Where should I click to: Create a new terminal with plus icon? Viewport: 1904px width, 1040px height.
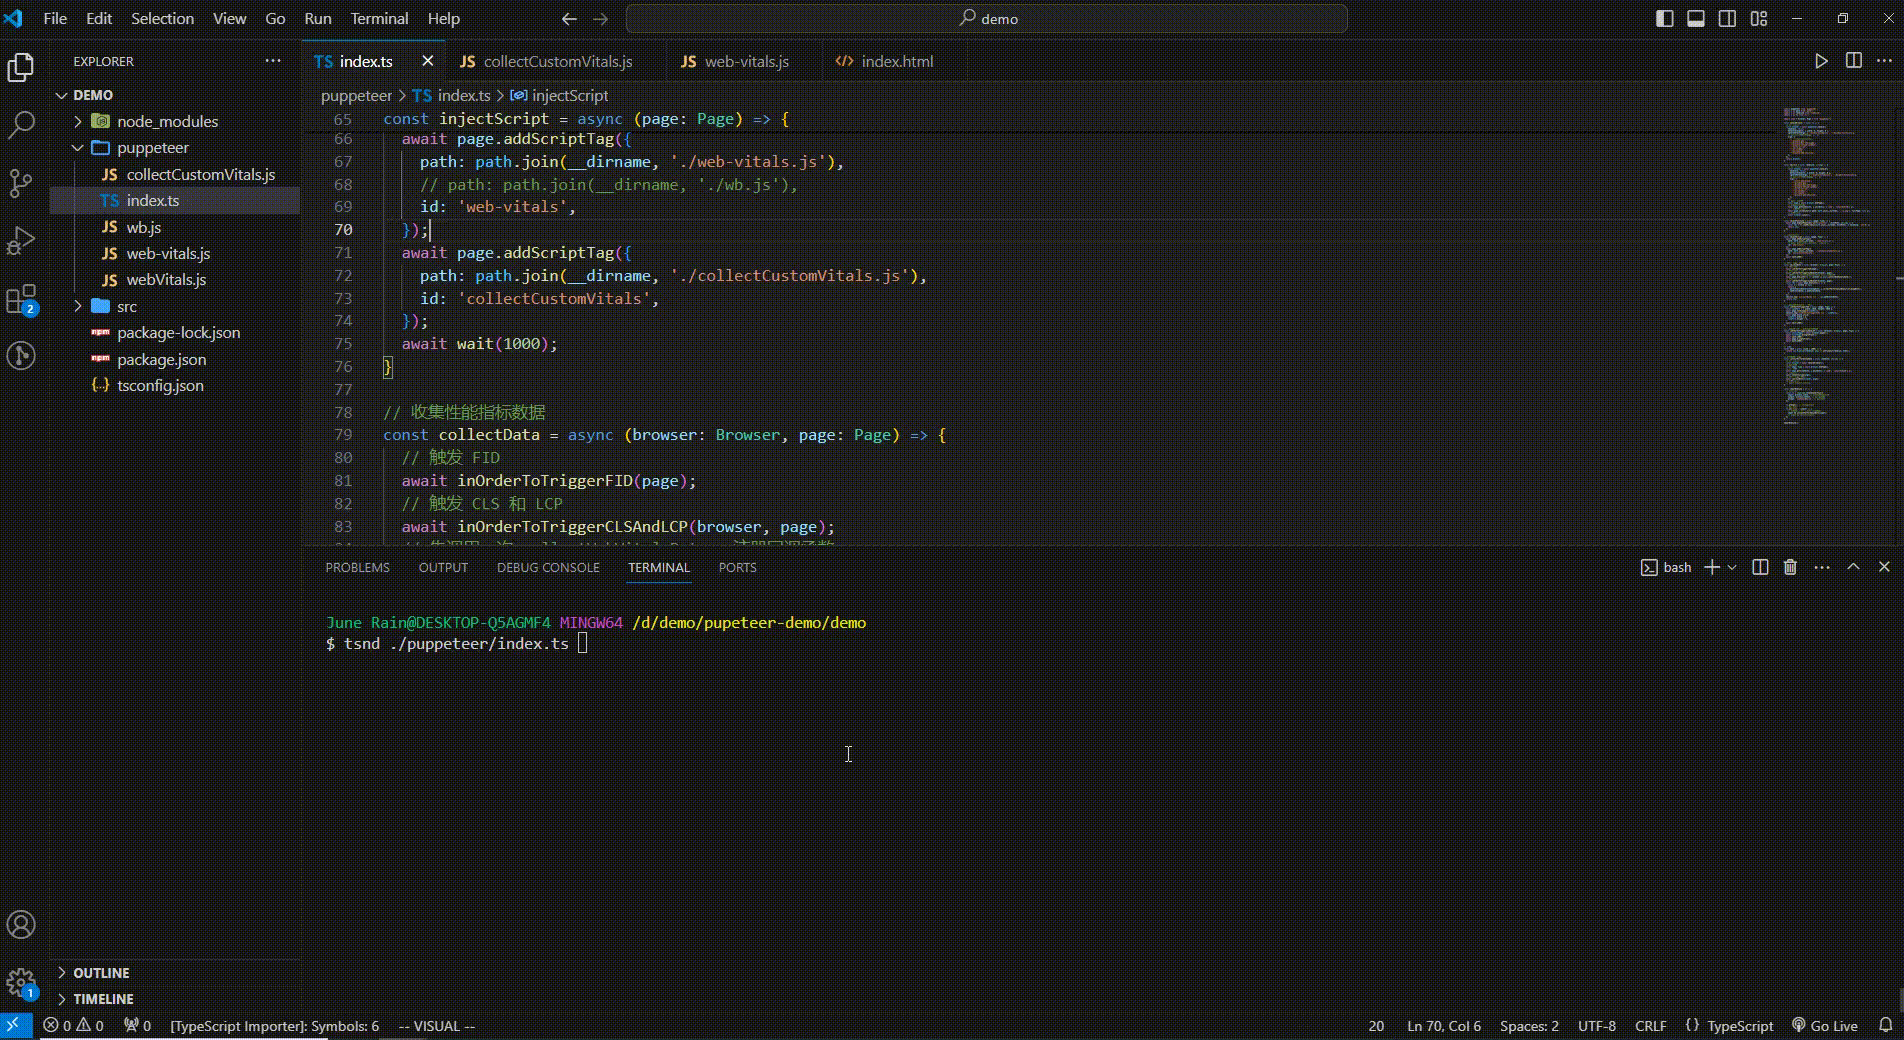[1712, 567]
